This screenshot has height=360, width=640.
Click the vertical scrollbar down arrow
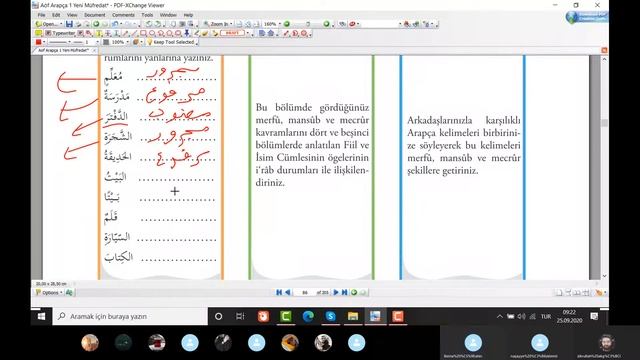pos(604,276)
